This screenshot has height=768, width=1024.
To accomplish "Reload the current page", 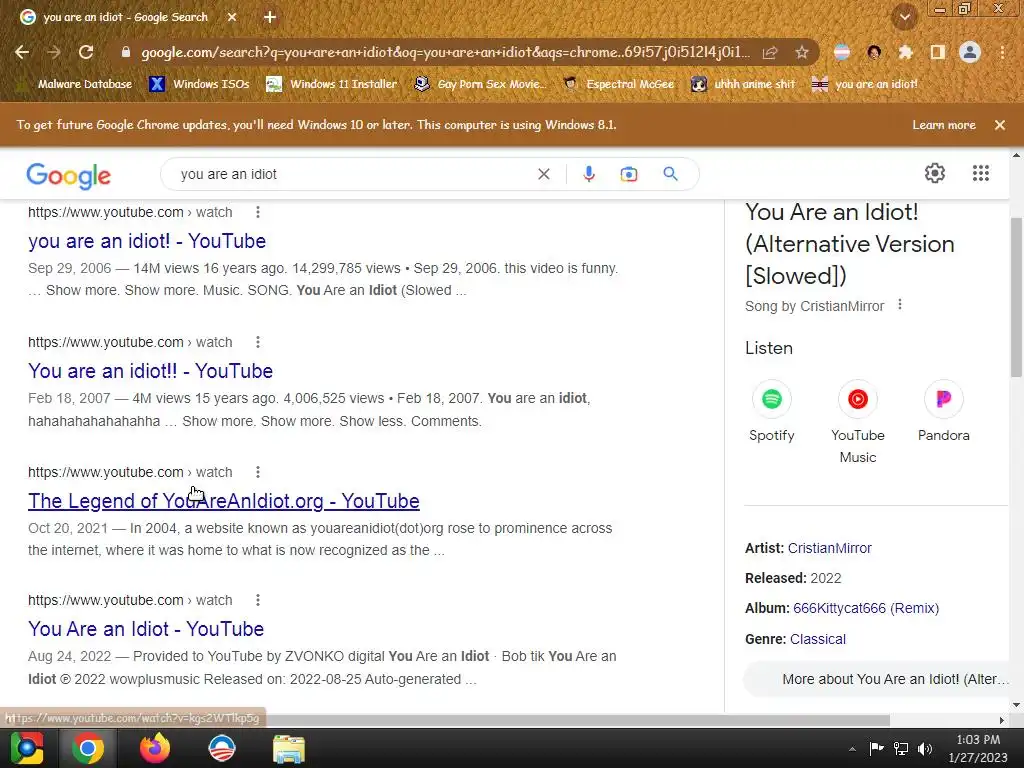I will click(x=86, y=52).
